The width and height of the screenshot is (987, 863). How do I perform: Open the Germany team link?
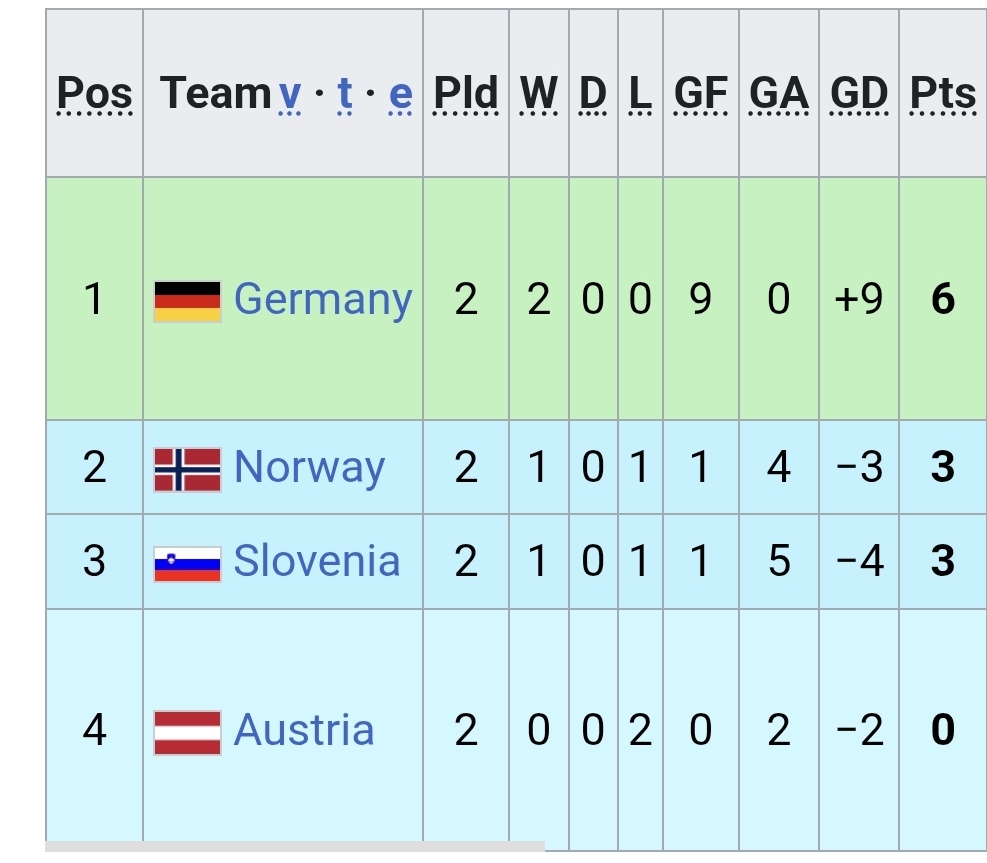pyautogui.click(x=322, y=300)
